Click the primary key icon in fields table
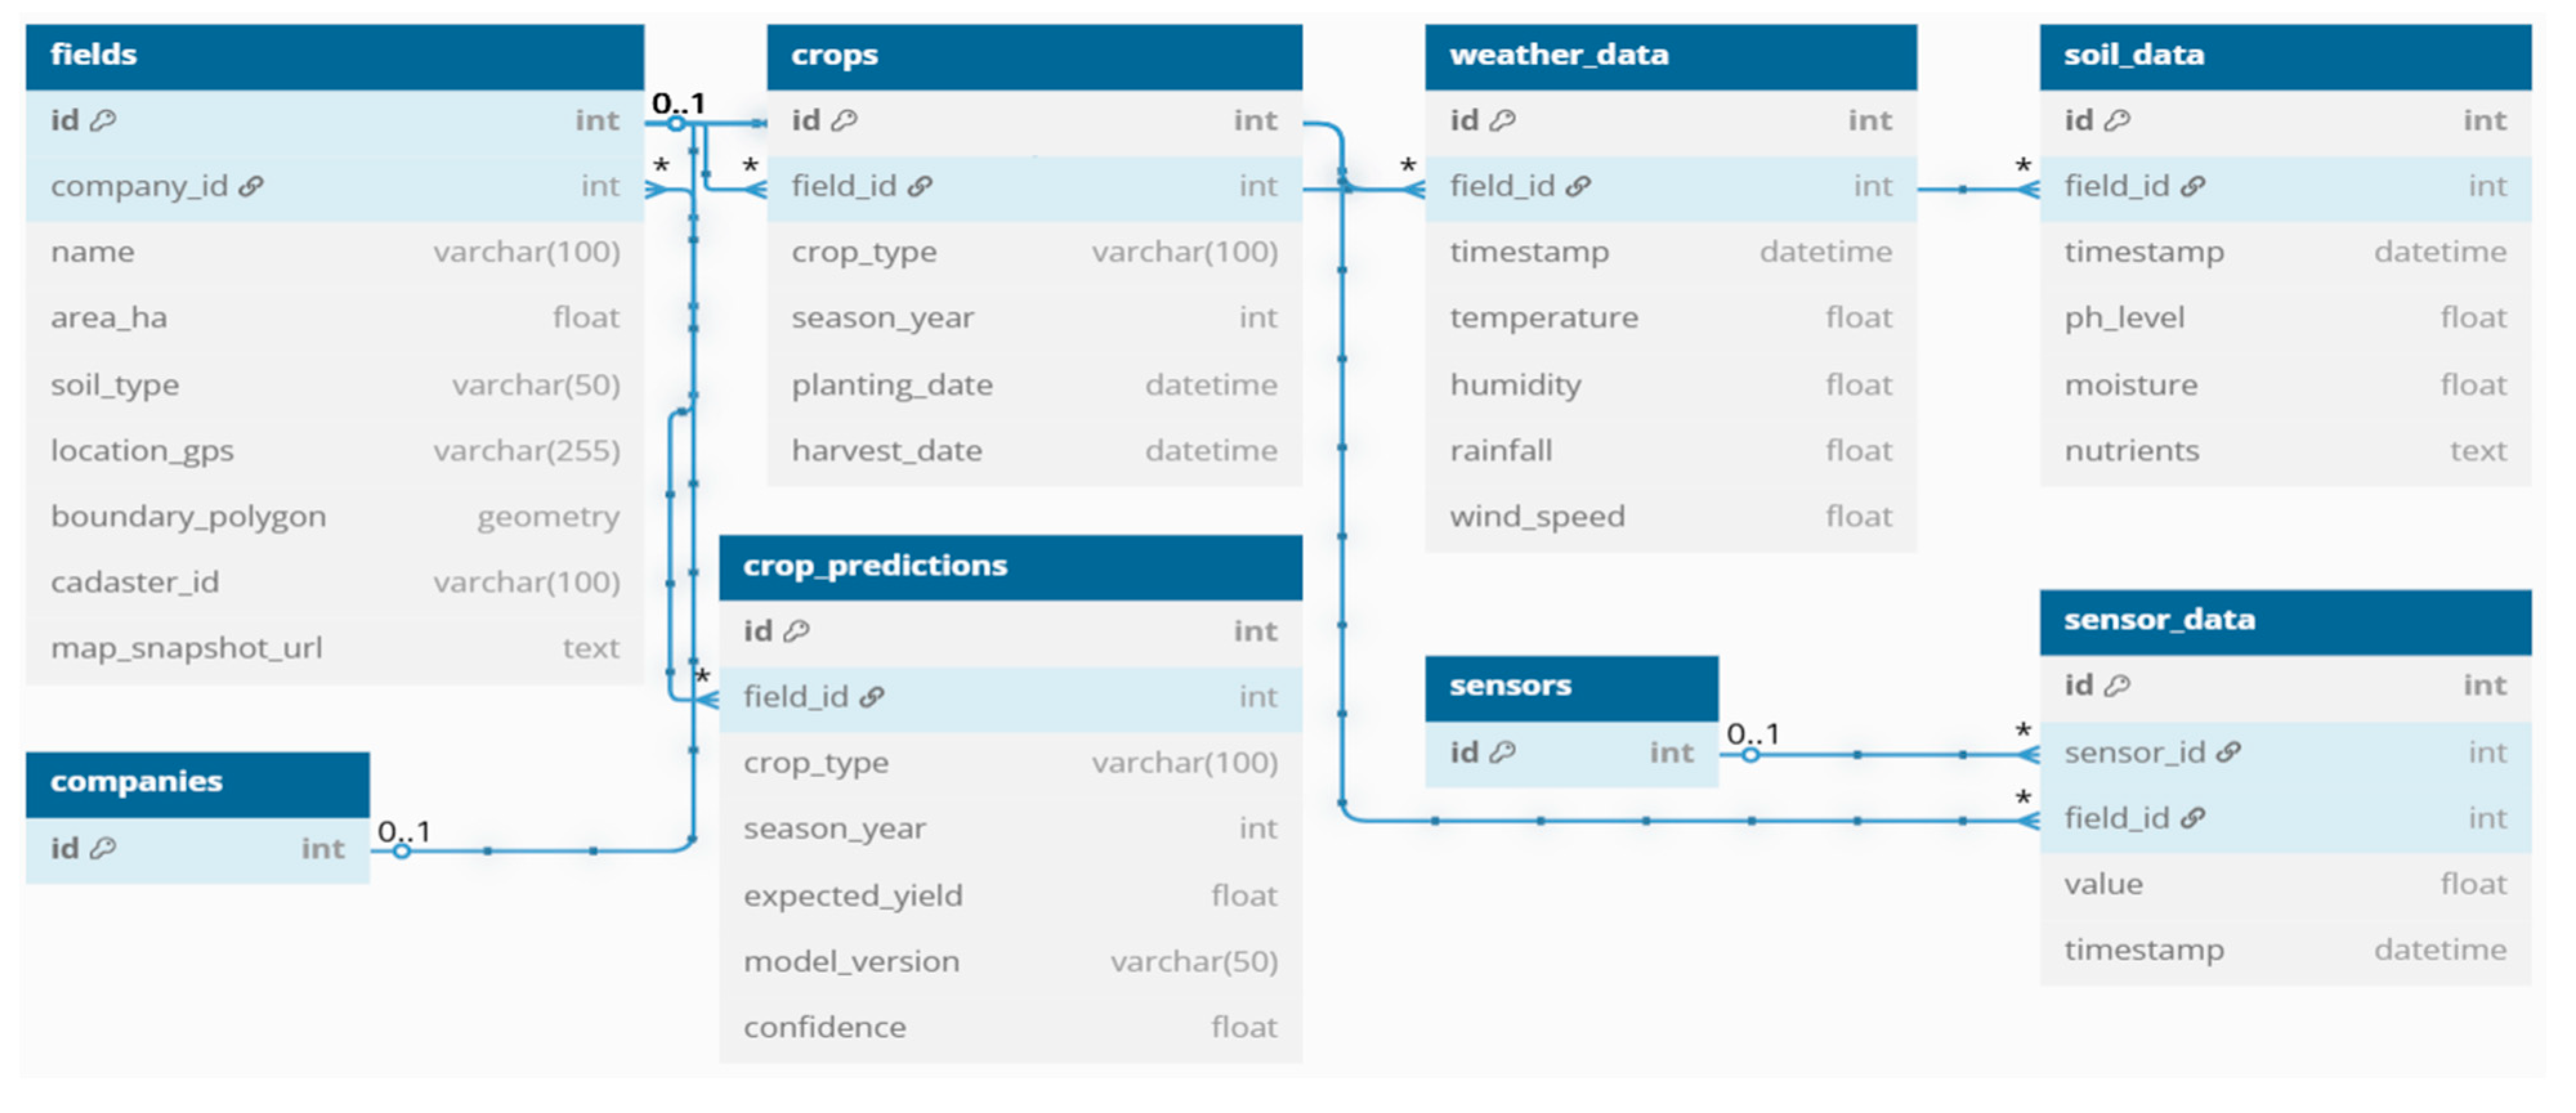The height and width of the screenshot is (1113, 2576). 103,121
